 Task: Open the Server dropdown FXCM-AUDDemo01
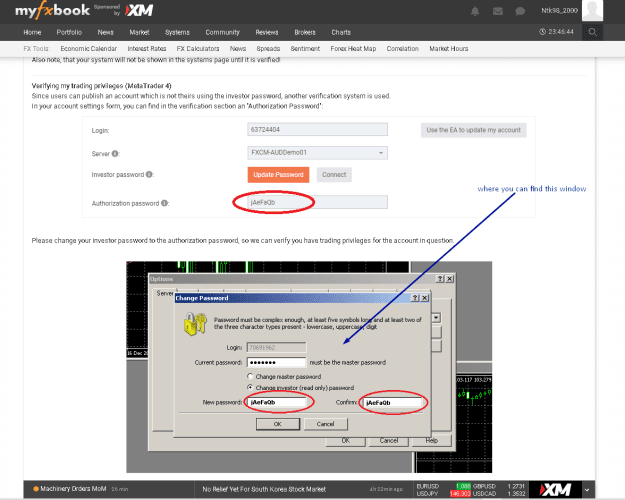[317, 153]
